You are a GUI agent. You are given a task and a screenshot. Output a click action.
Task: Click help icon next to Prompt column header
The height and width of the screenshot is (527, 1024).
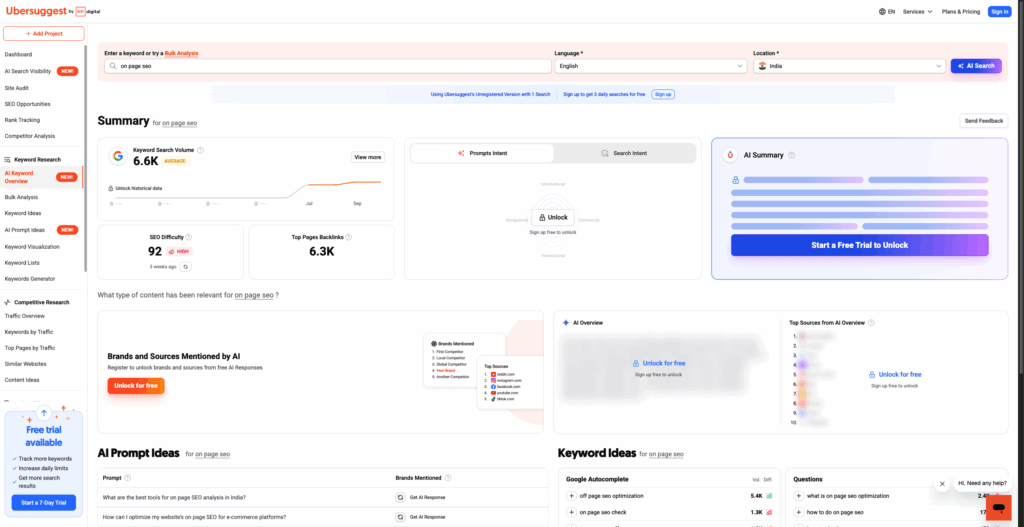pos(127,478)
